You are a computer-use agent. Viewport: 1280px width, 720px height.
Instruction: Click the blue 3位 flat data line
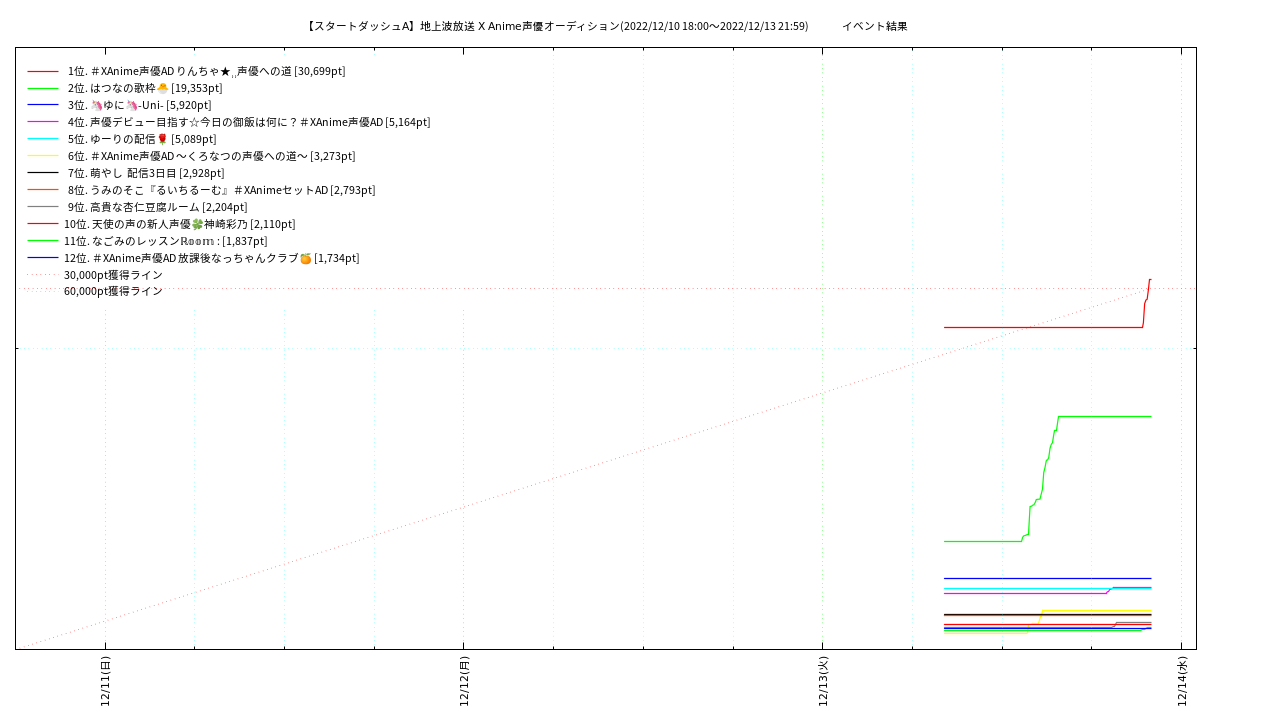point(1048,578)
